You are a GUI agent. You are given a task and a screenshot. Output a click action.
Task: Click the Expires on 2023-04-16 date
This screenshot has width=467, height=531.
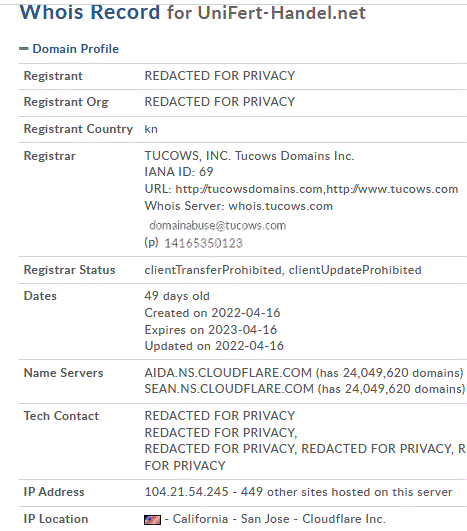[x=211, y=330]
